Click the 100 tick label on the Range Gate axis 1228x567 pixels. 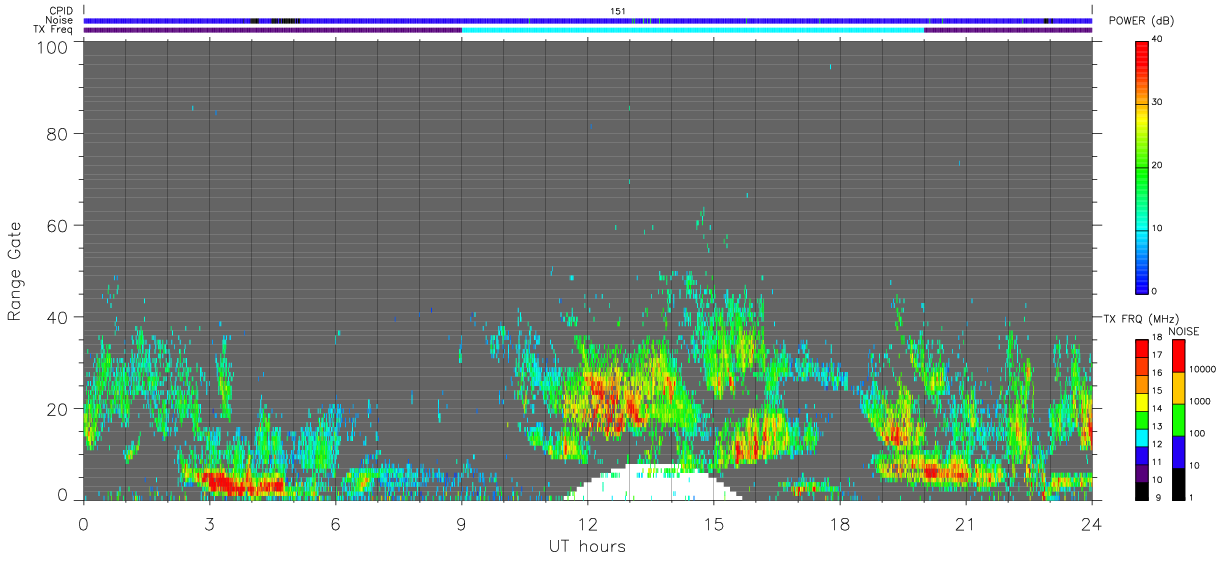coord(53,47)
